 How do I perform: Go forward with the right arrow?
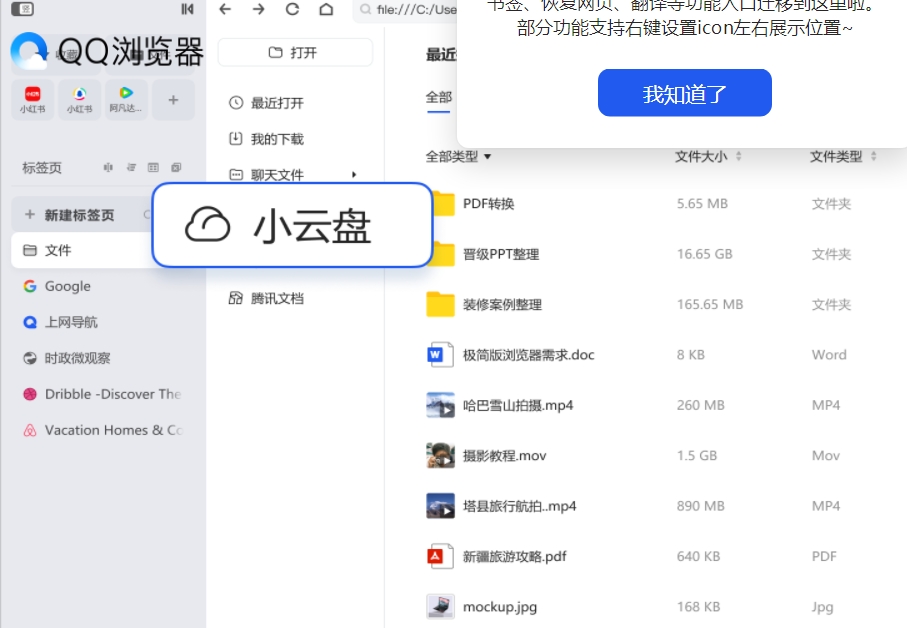click(259, 9)
